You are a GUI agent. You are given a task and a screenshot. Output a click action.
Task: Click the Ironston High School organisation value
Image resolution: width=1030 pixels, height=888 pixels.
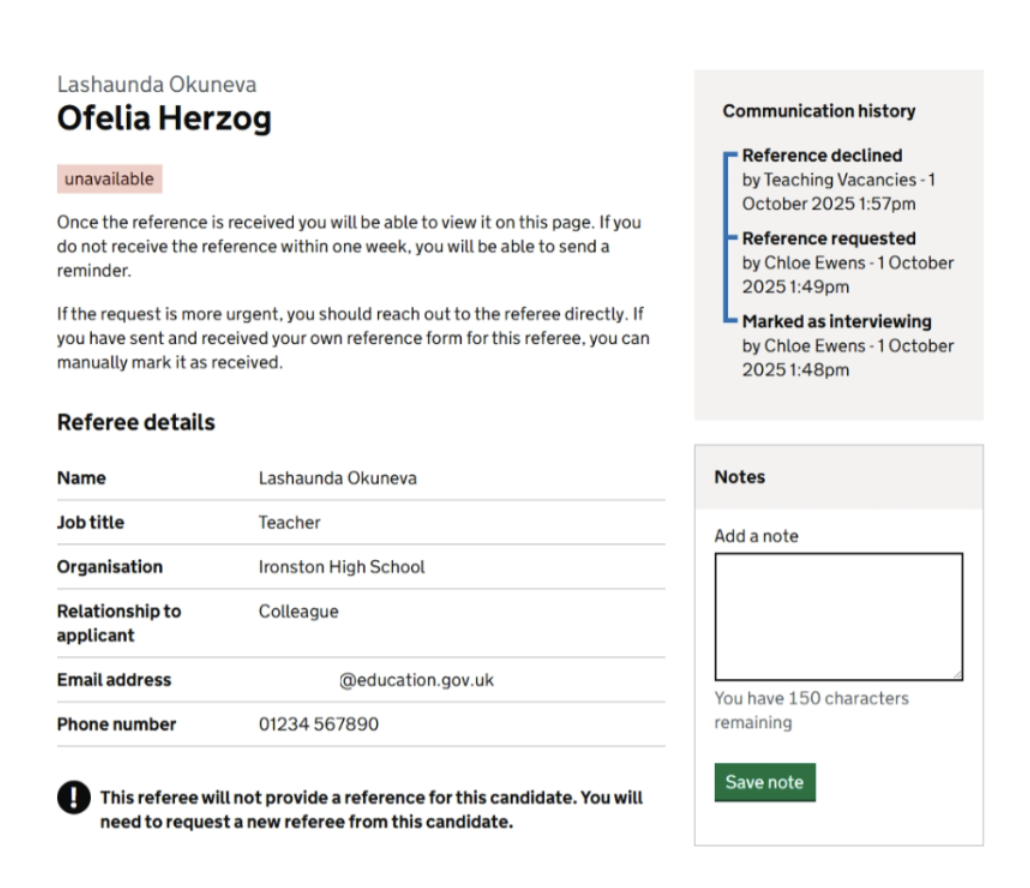point(341,567)
